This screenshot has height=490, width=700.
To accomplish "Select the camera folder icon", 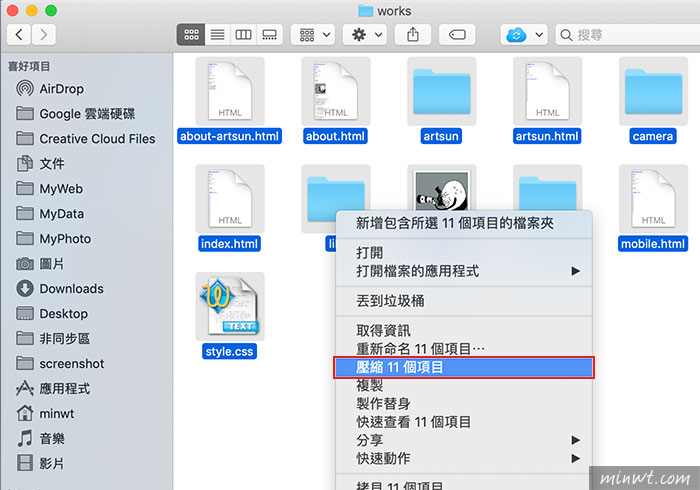I will click(x=653, y=91).
